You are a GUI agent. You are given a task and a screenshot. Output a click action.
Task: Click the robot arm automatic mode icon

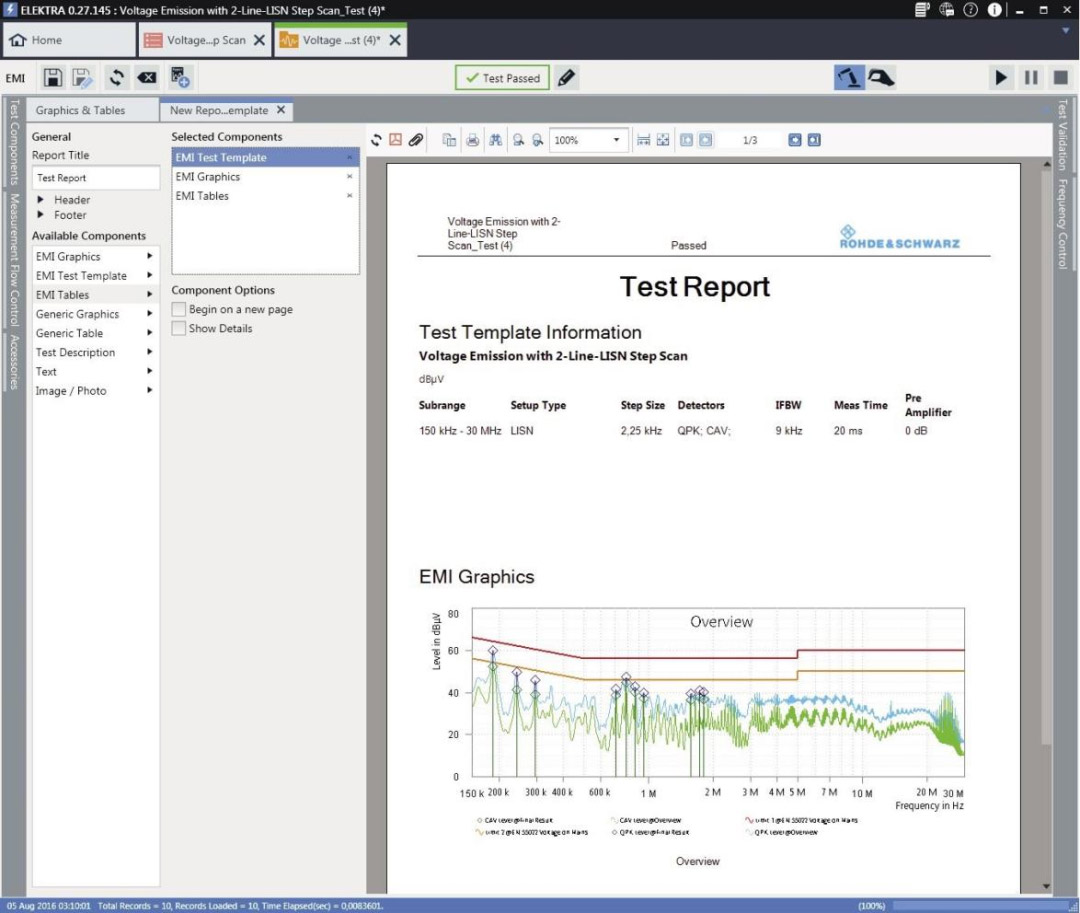(850, 78)
